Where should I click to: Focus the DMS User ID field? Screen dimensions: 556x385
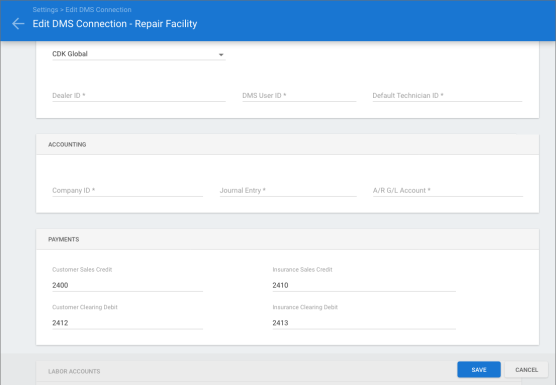coord(299,95)
